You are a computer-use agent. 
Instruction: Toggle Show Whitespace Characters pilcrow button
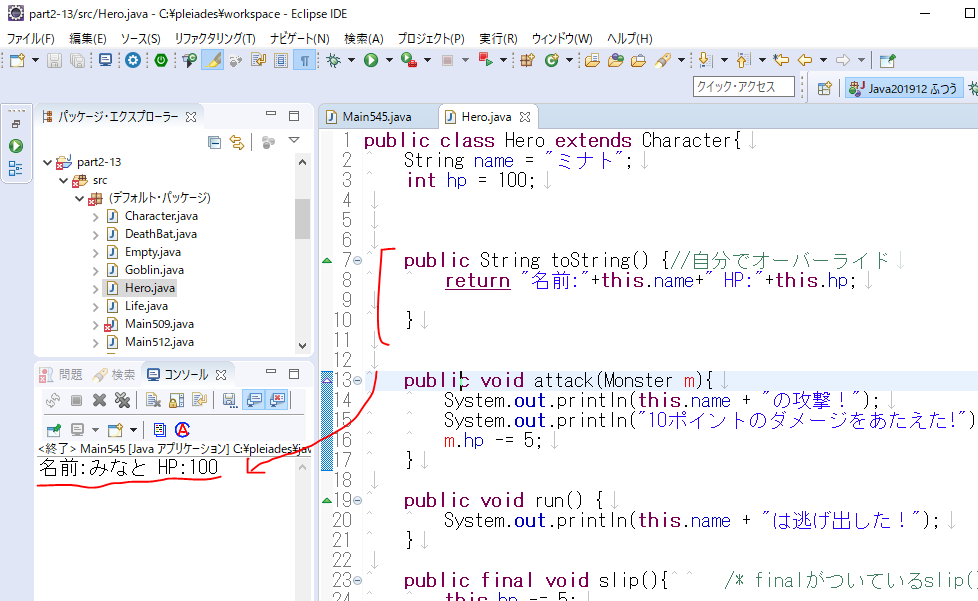304,60
